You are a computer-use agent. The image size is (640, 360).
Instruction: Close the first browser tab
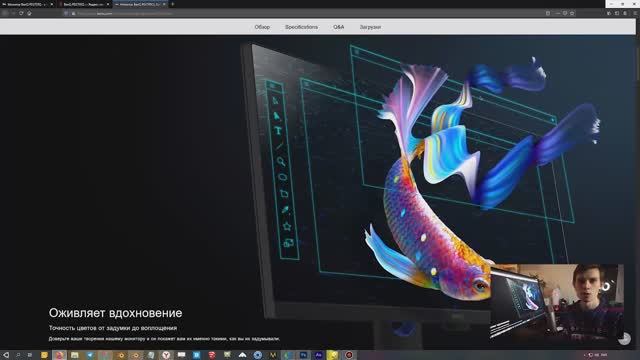[52, 4]
